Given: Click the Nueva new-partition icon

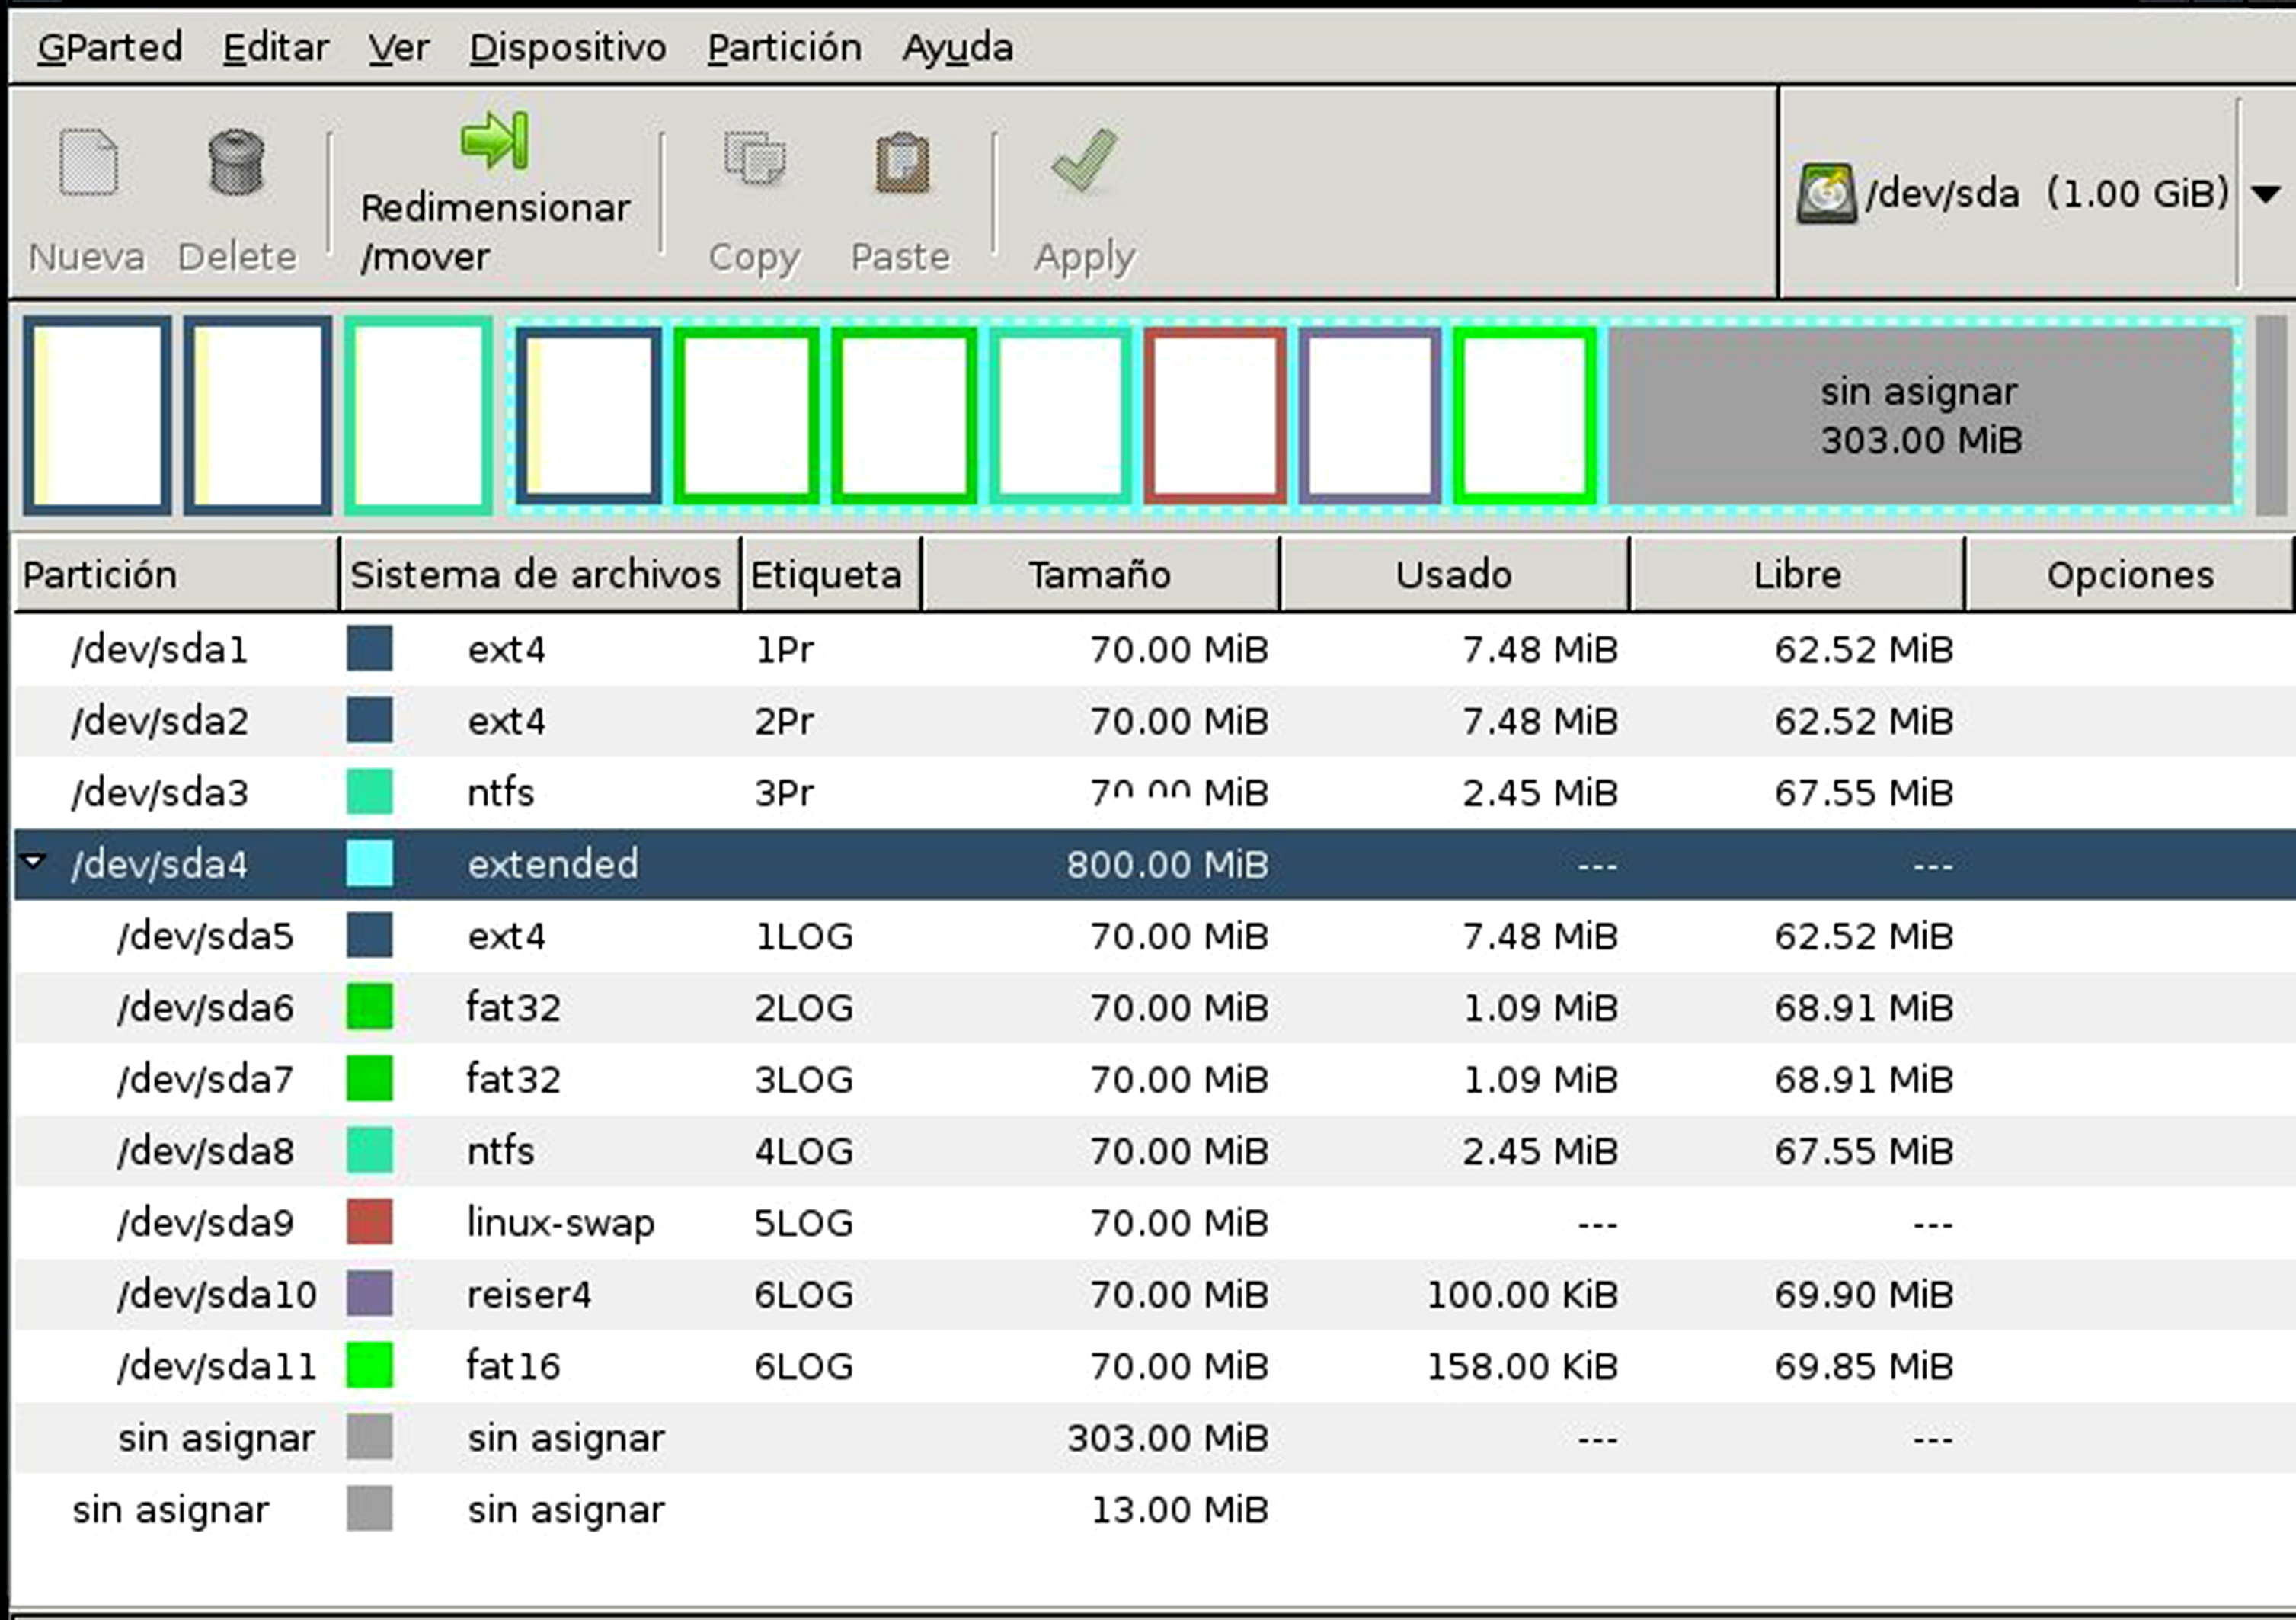Looking at the screenshot, I should pos(88,162).
